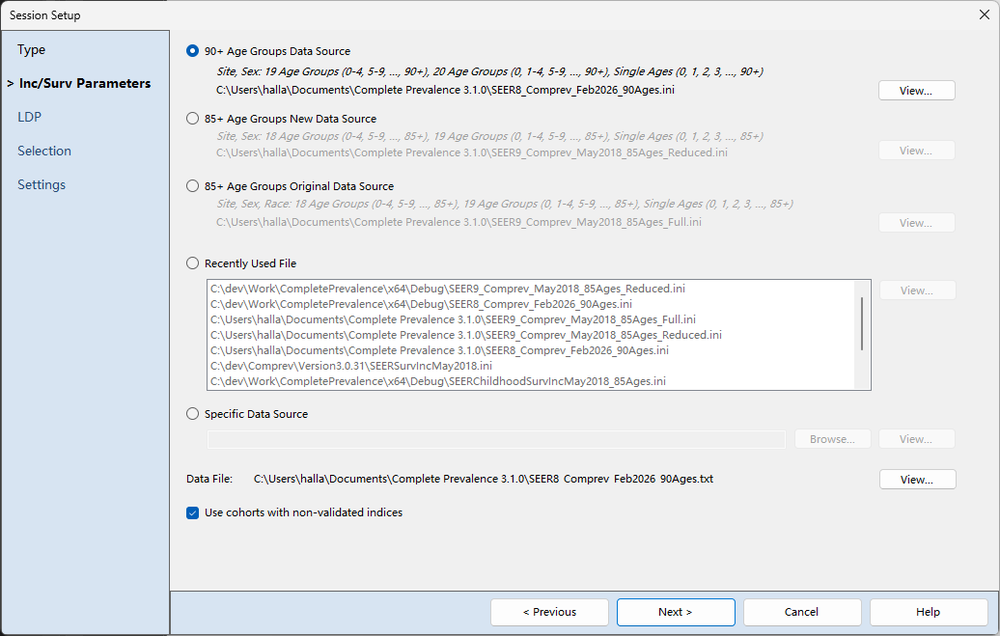The image size is (1000, 636).
Task: Open the Type page in sidebar
Action: [31, 50]
